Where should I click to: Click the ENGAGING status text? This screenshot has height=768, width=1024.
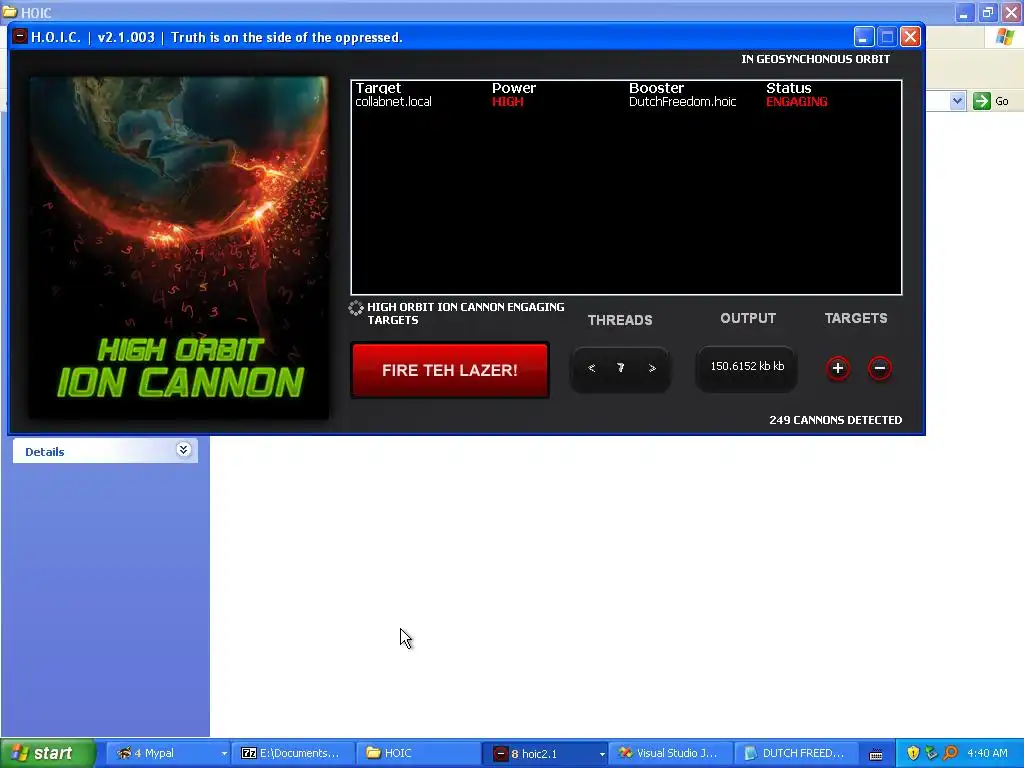pyautogui.click(x=797, y=102)
